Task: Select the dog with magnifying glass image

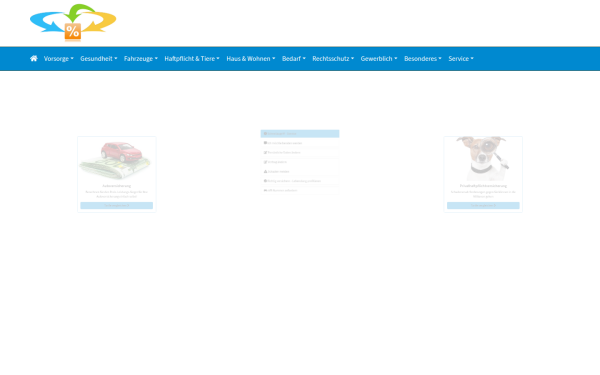Action: pos(483,158)
